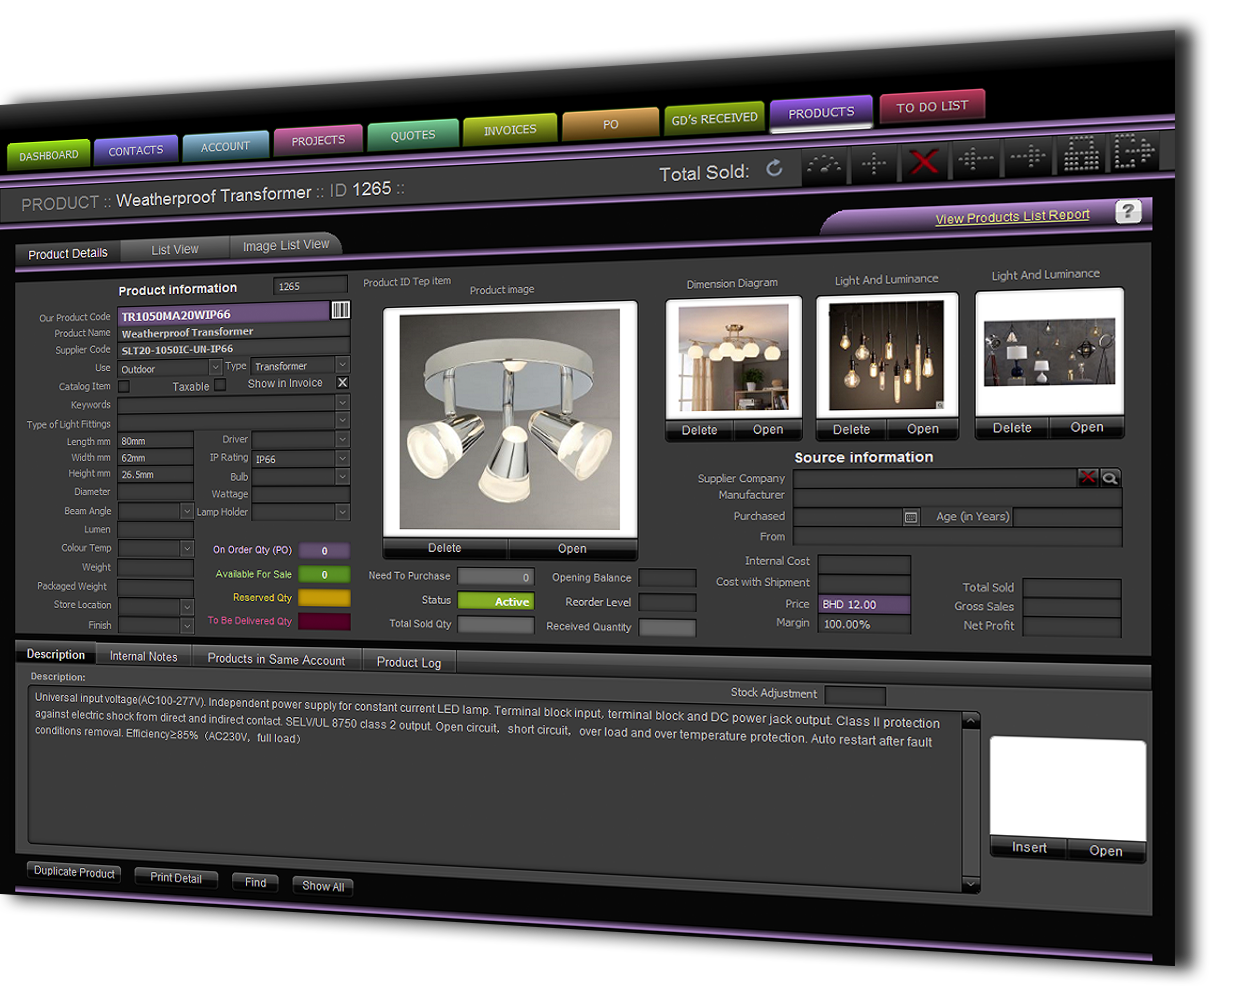This screenshot has height=1000, width=1250.
Task: Go to next record with right arrow icon
Action: [1028, 156]
